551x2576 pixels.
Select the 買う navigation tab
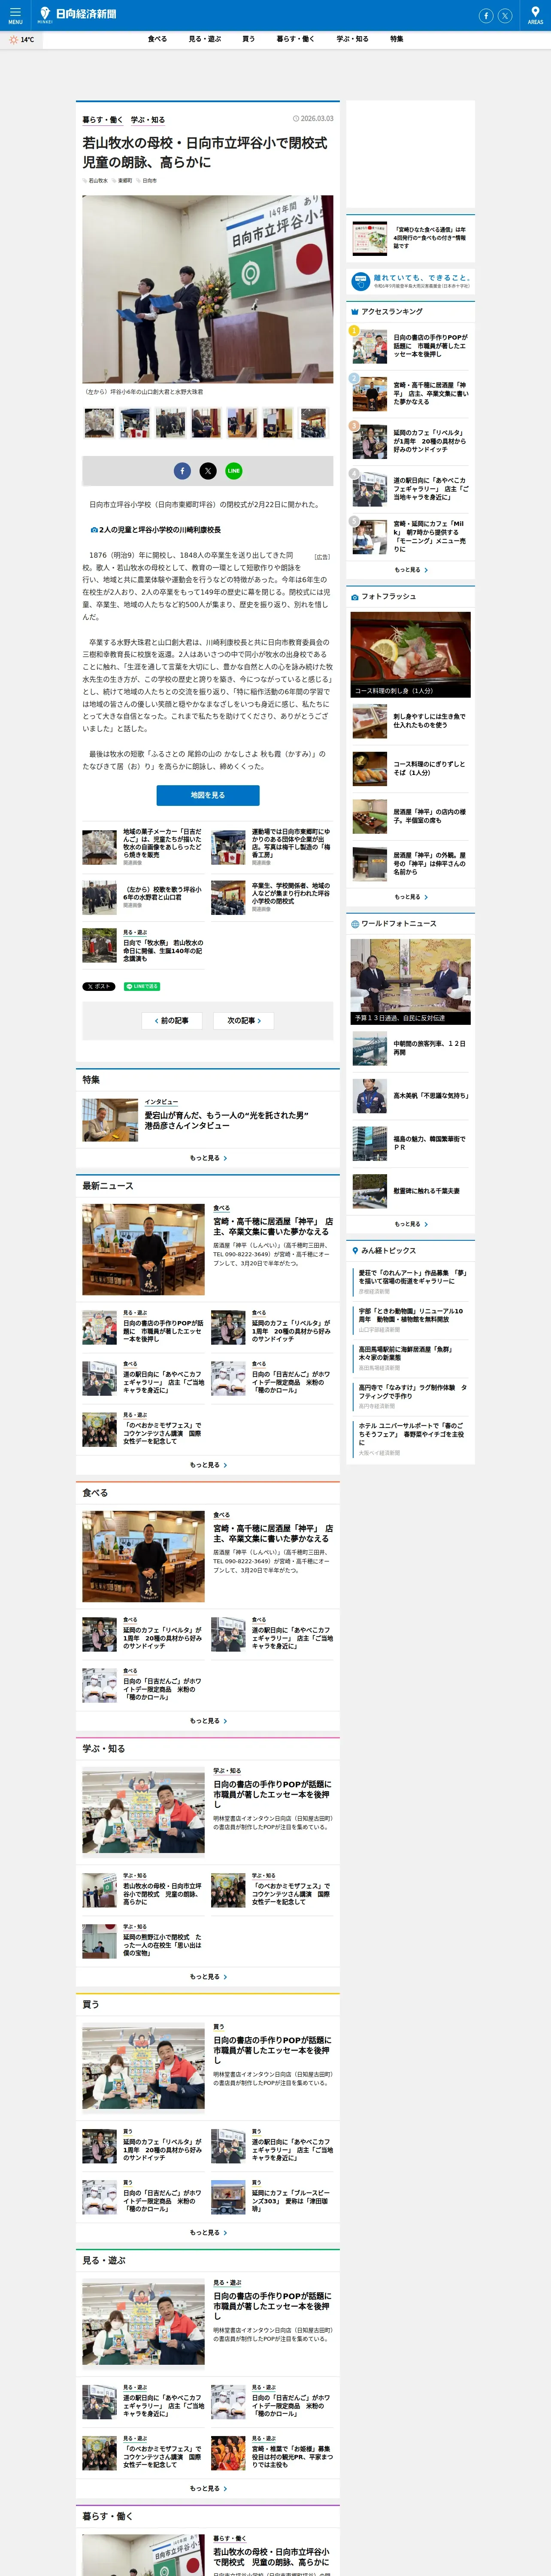click(248, 39)
